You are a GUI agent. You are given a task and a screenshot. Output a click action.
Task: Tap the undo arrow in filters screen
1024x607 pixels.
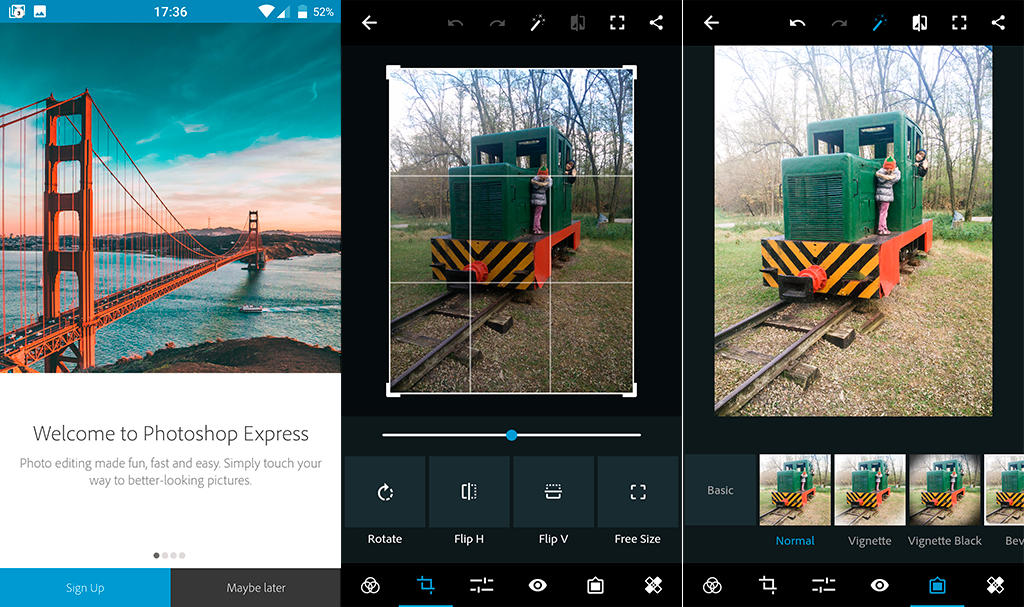797,23
